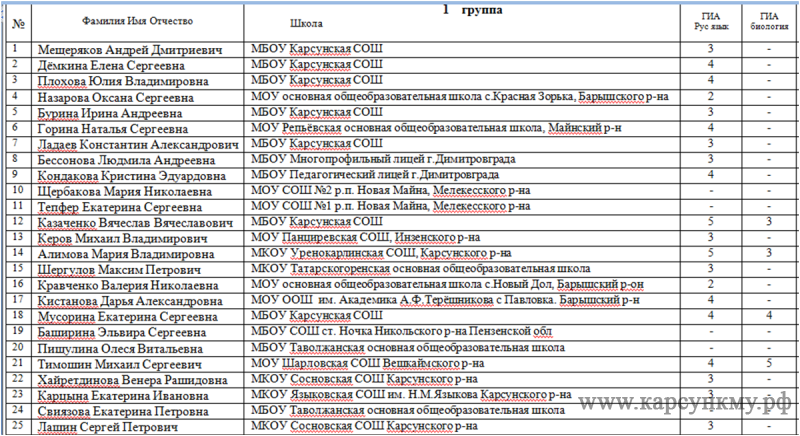Click Russian score 2 in Назарова row
The height and width of the screenshot is (436, 800).
click(x=711, y=96)
